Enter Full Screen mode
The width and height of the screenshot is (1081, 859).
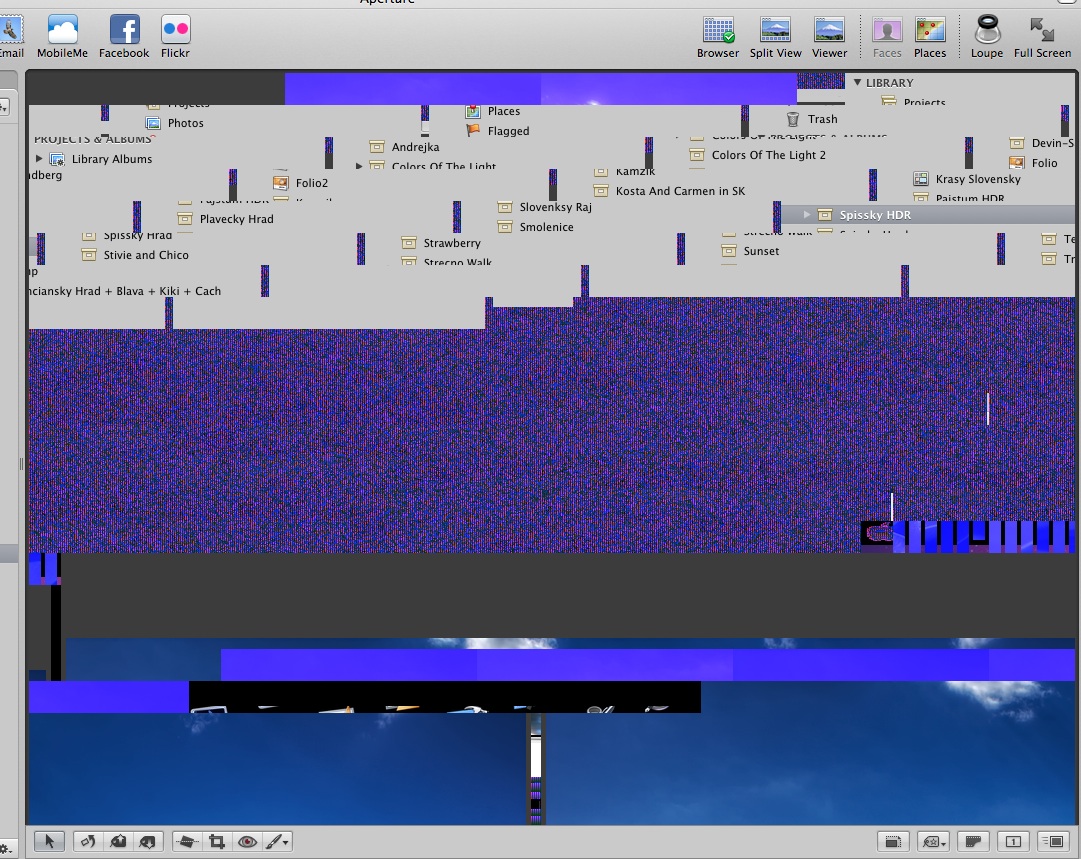coord(1042,37)
